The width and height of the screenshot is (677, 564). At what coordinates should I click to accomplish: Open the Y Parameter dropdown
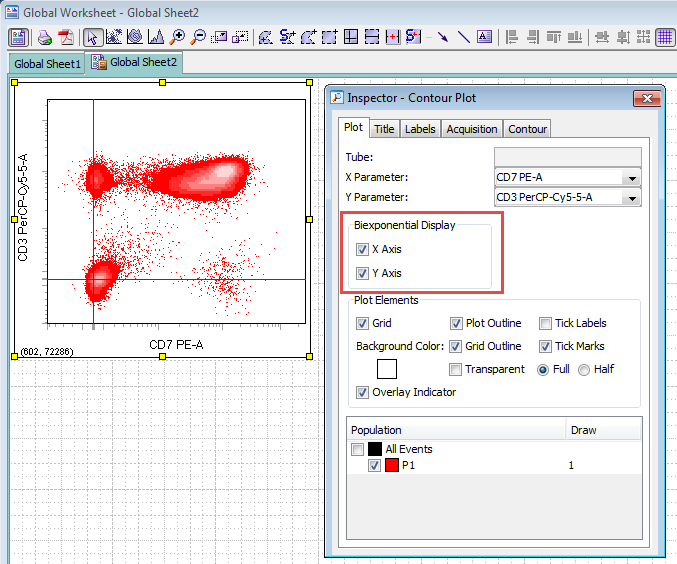tap(630, 198)
